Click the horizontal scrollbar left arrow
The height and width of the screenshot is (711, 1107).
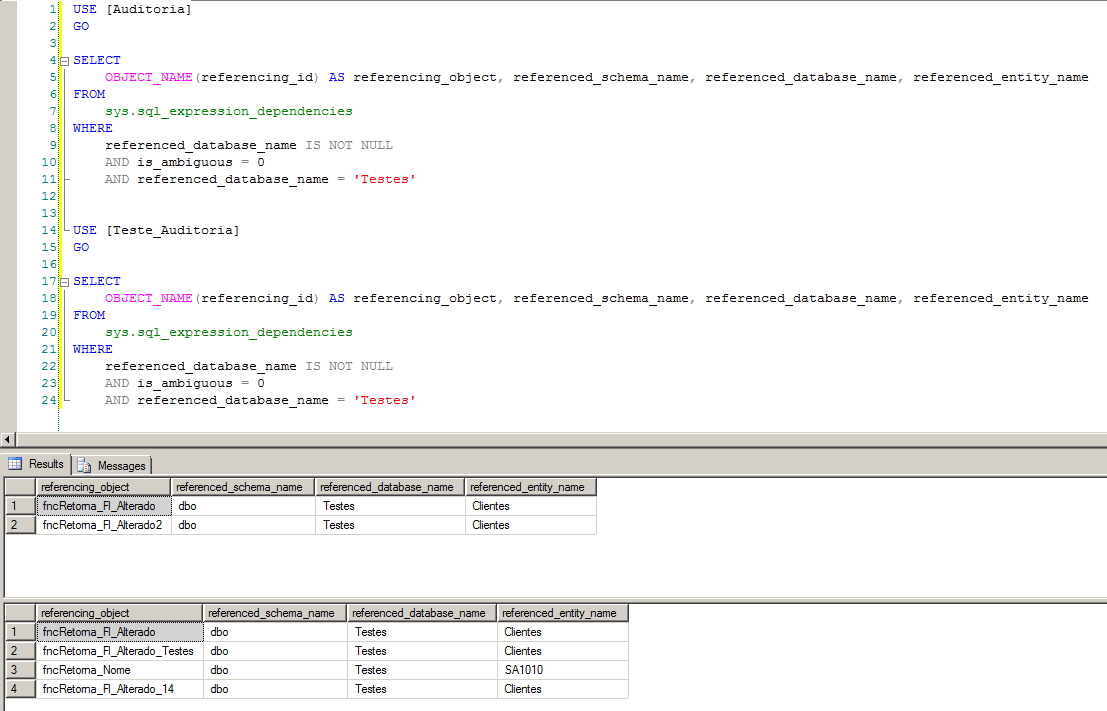(8, 439)
